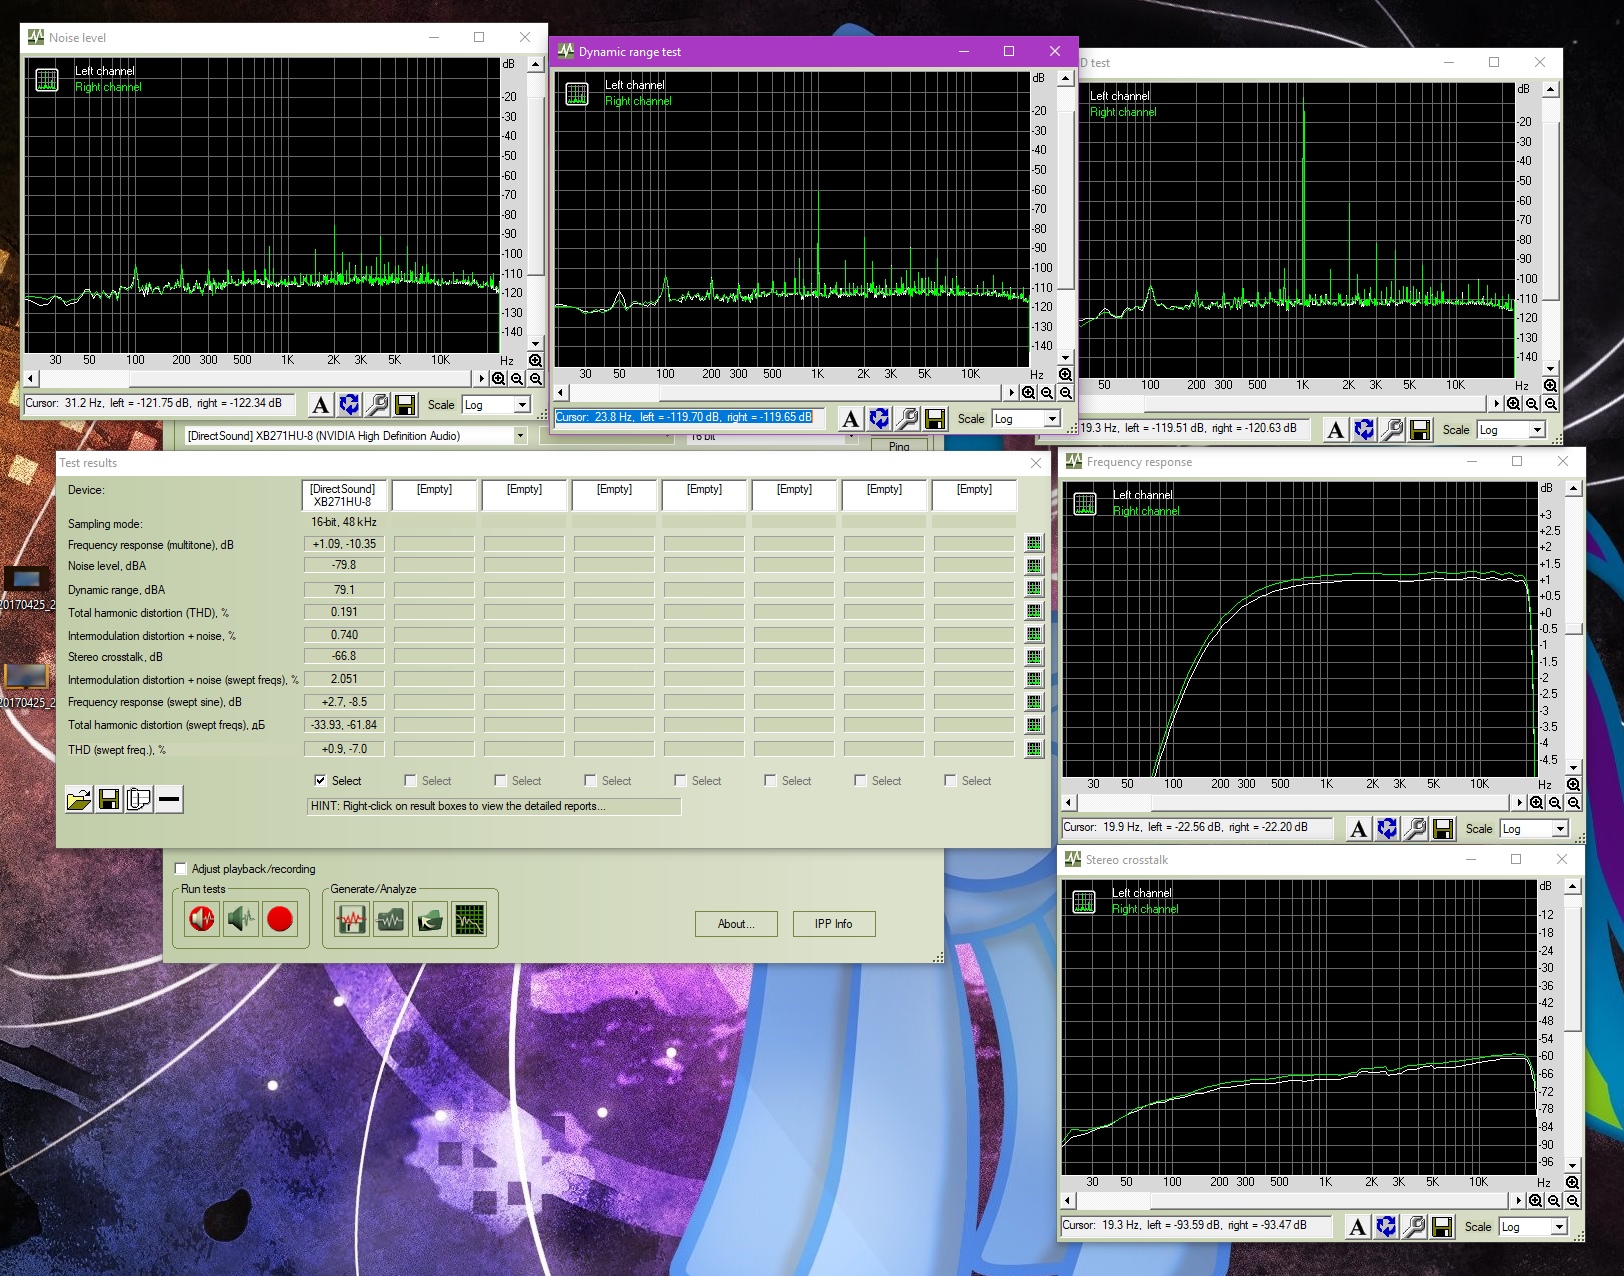Viewport: 1624px width, 1276px height.
Task: Open wrench settings in Frequency response window
Action: point(1415,829)
